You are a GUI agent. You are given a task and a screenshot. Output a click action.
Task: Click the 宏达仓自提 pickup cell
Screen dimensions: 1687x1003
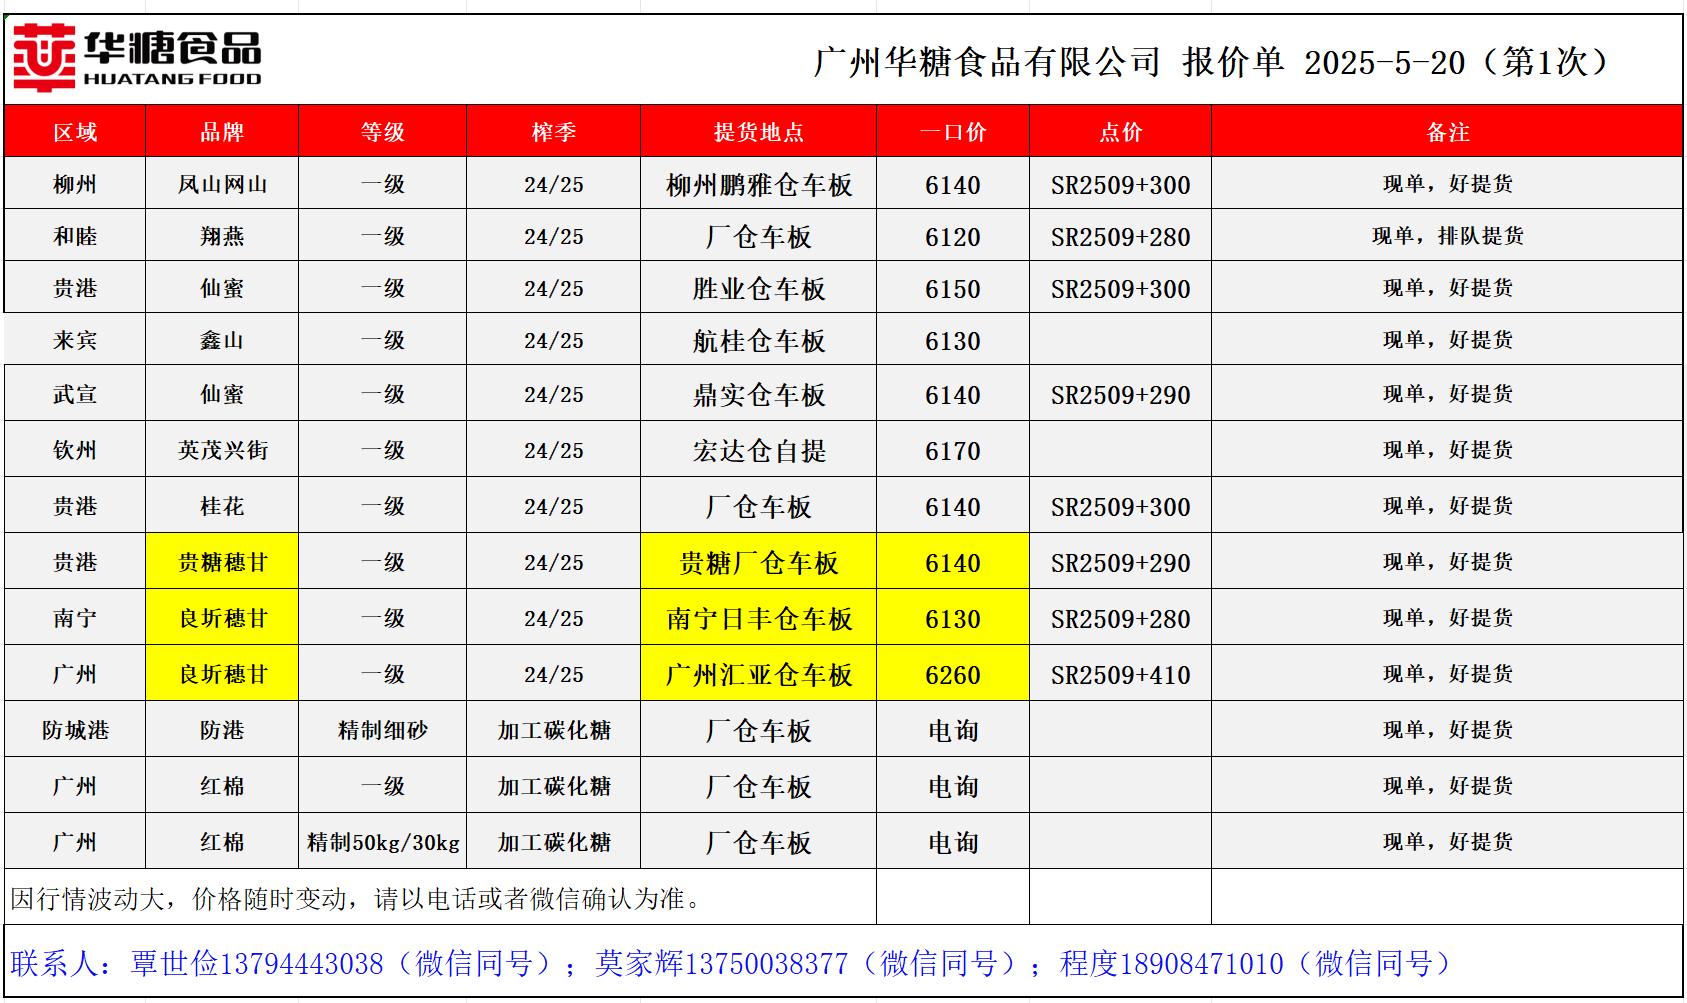(x=759, y=451)
